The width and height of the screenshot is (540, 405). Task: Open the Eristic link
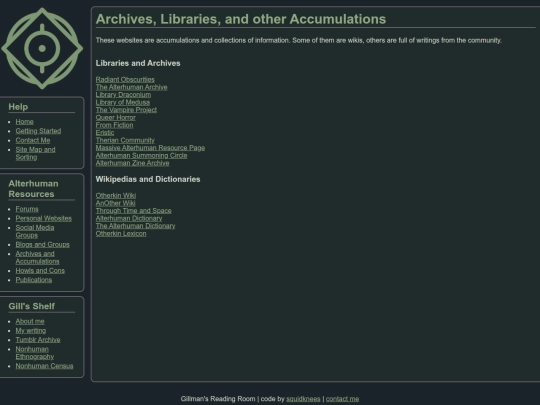click(105, 133)
